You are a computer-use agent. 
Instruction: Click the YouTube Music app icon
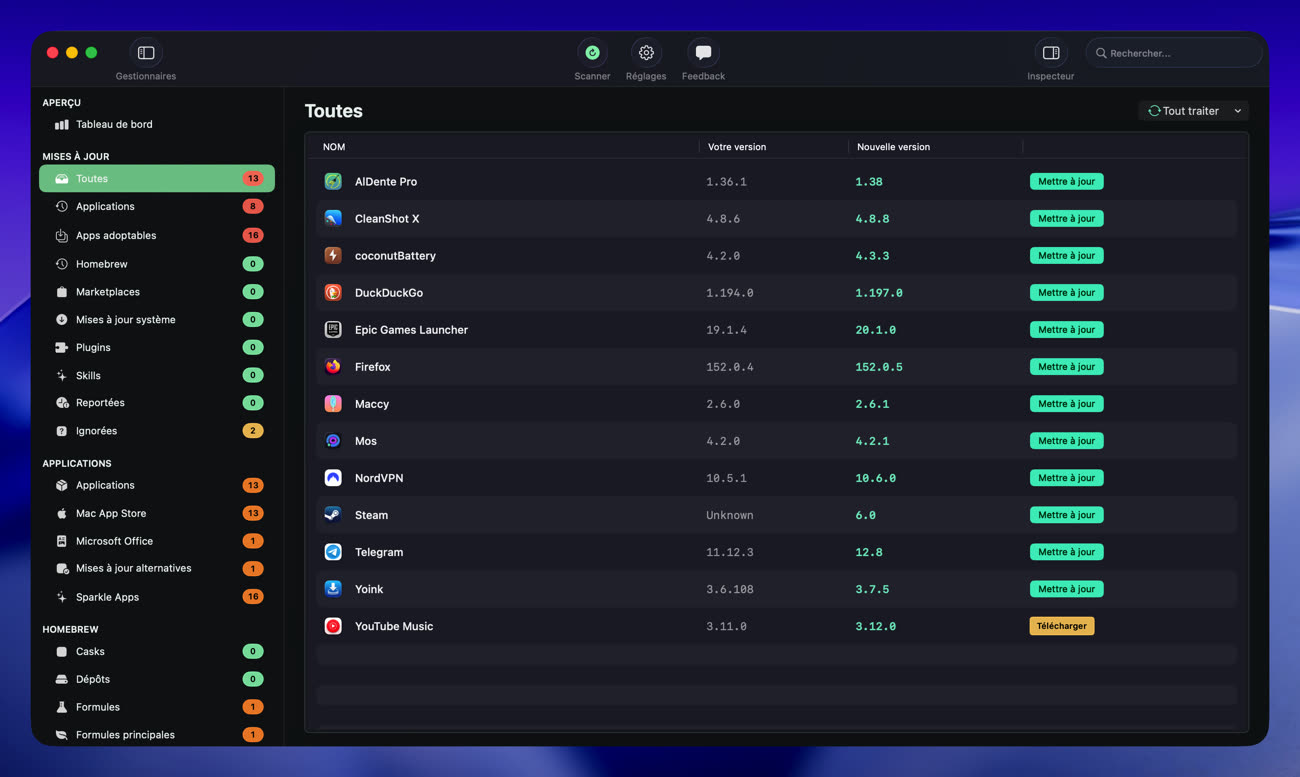(x=333, y=626)
